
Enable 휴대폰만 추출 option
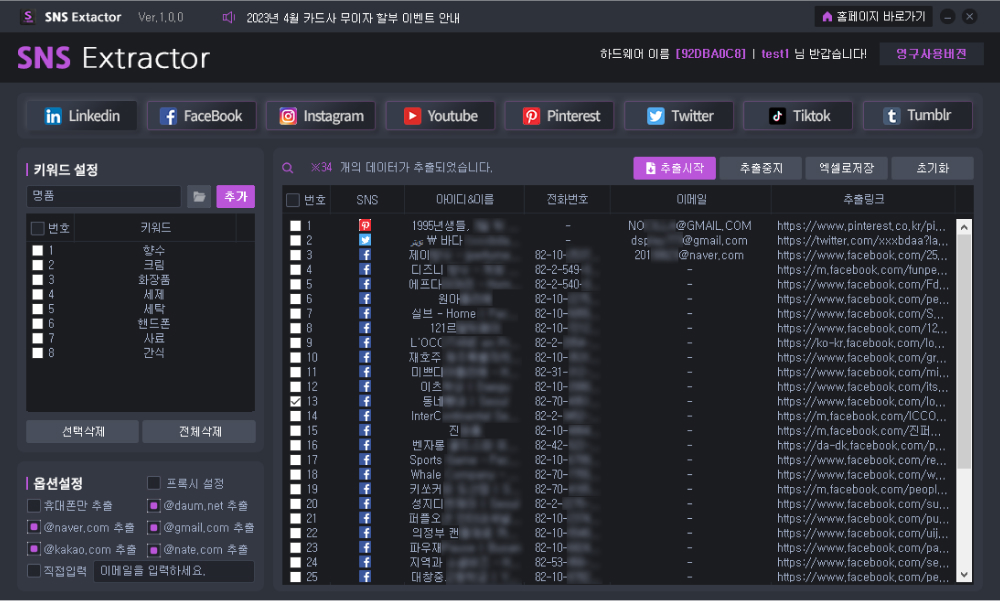point(34,505)
